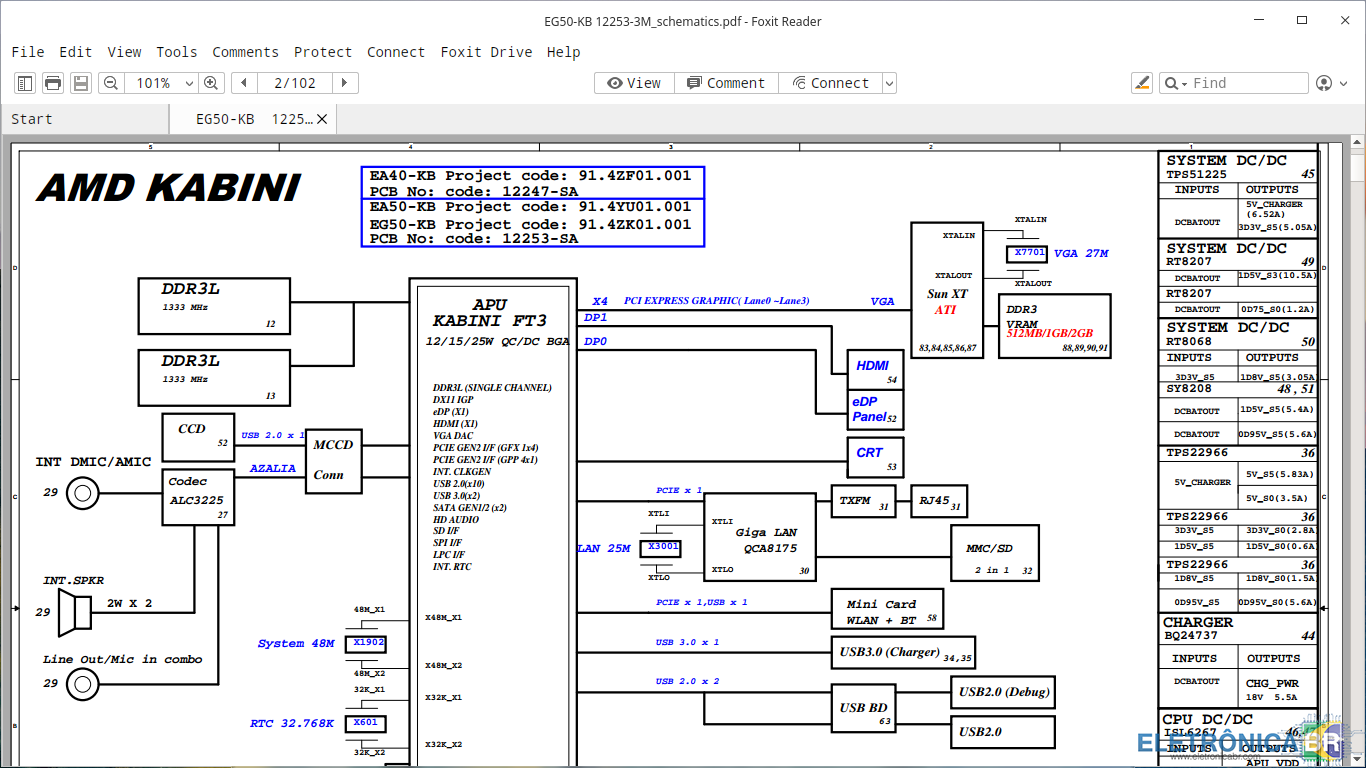Go to the next page arrow
This screenshot has height=768, width=1366.
click(x=344, y=83)
